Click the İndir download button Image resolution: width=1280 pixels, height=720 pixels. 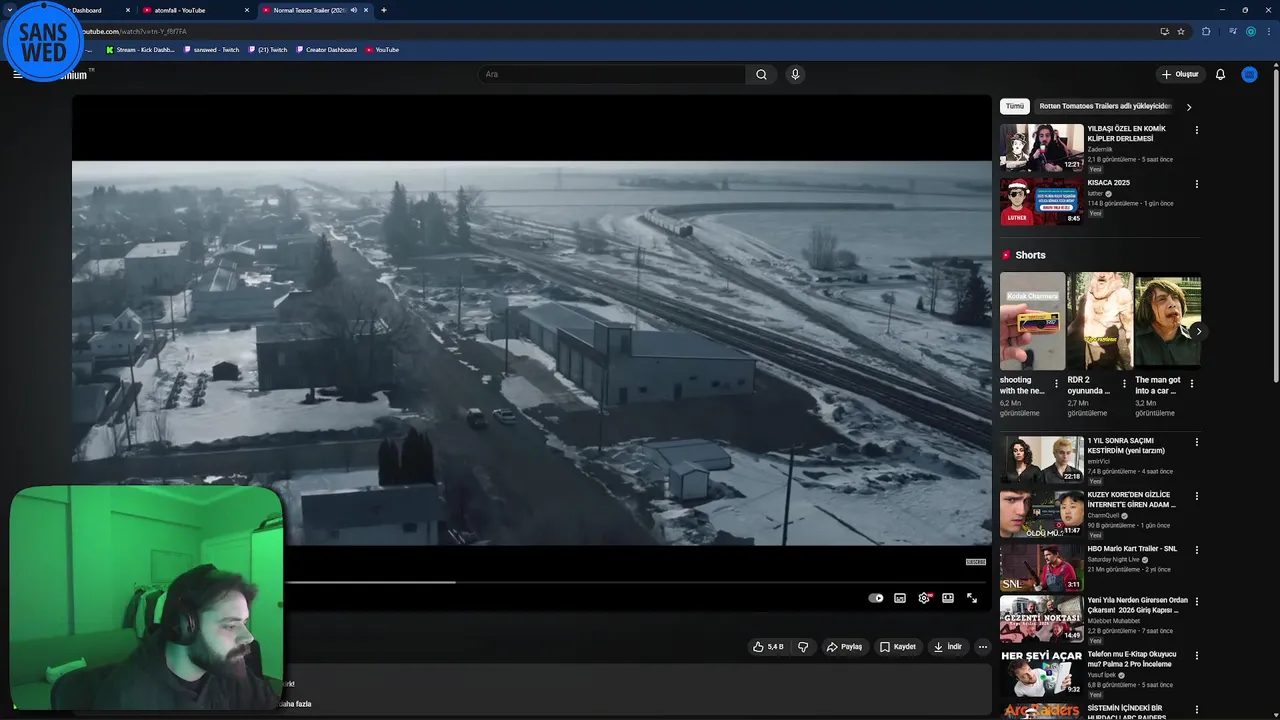tap(948, 647)
